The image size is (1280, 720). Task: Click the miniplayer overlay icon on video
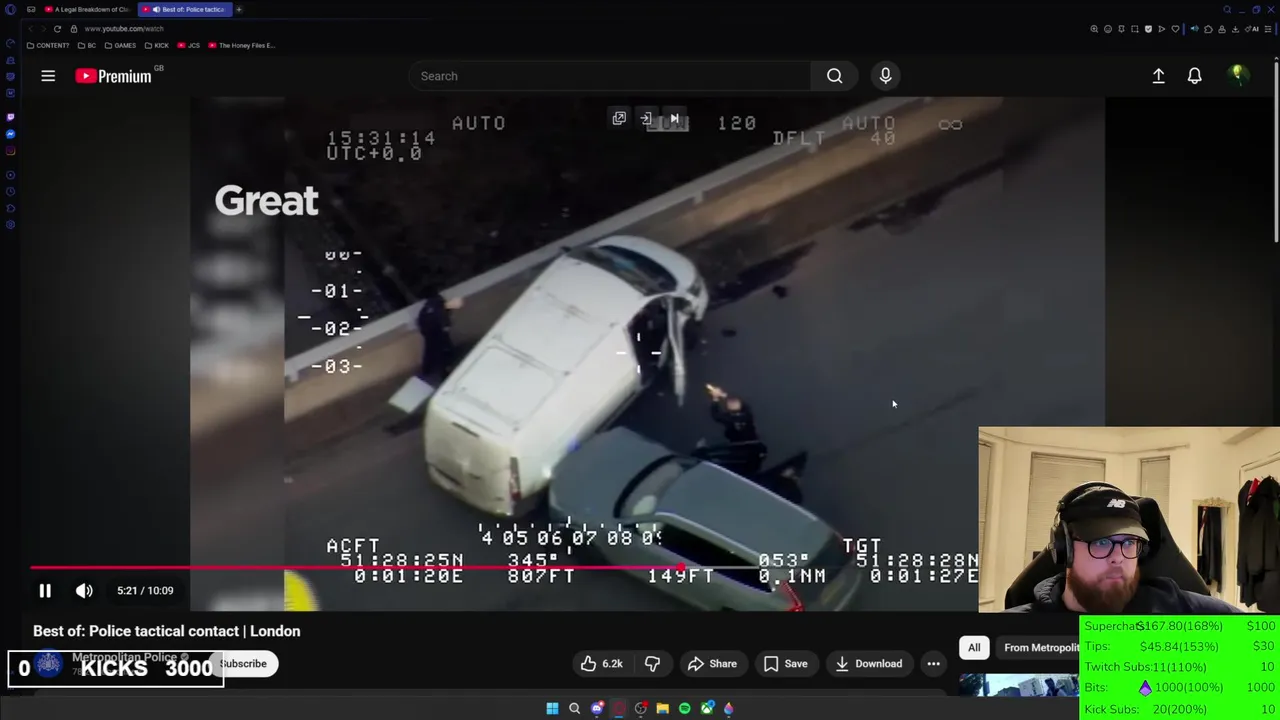(x=619, y=119)
